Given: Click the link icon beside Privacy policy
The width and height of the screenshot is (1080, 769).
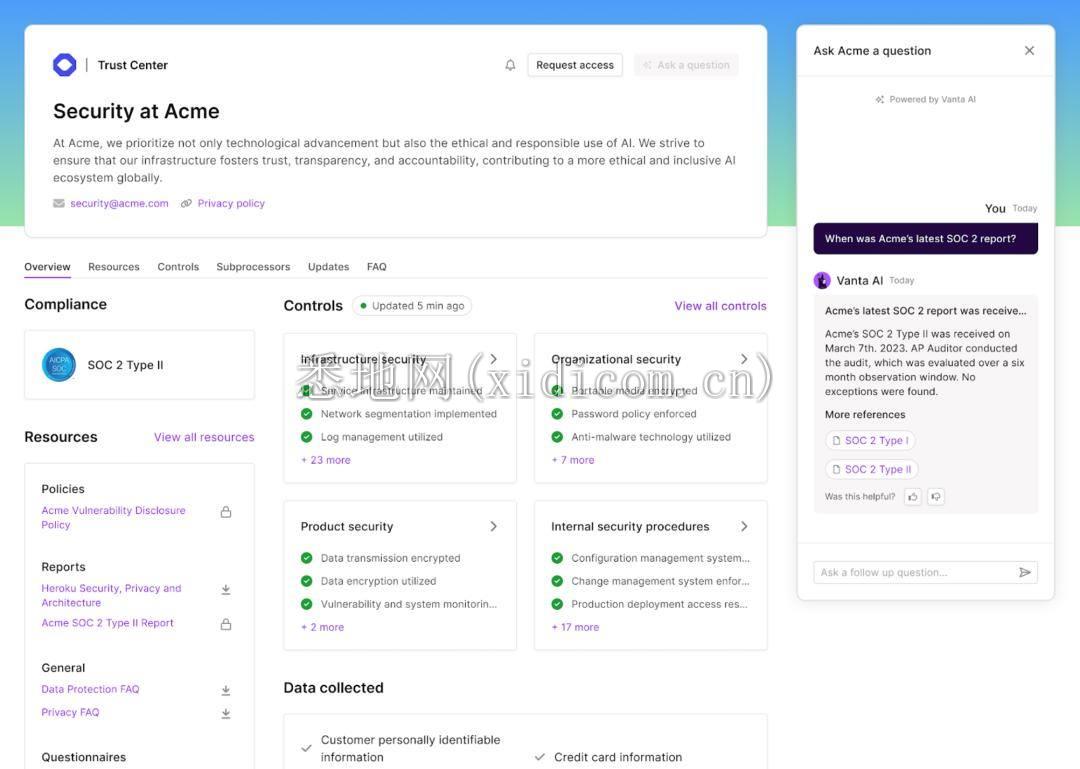Looking at the screenshot, I should pyautogui.click(x=186, y=203).
